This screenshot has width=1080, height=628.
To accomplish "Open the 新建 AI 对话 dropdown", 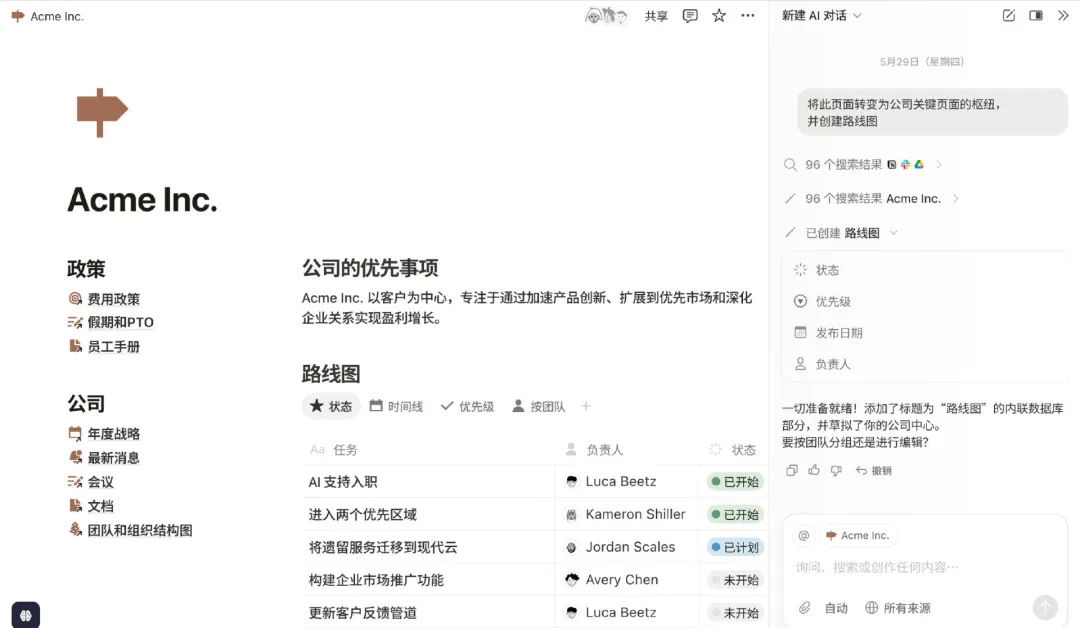I will click(x=822, y=15).
